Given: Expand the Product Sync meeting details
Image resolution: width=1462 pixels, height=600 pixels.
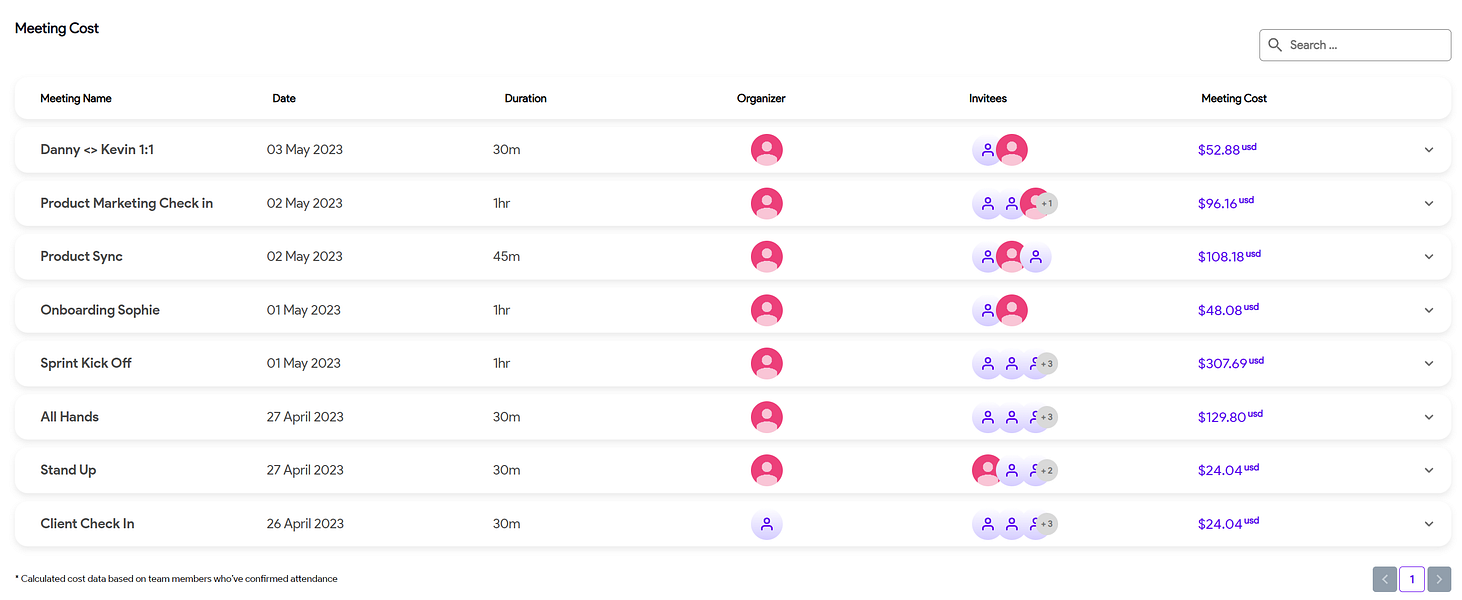Looking at the screenshot, I should (1429, 257).
